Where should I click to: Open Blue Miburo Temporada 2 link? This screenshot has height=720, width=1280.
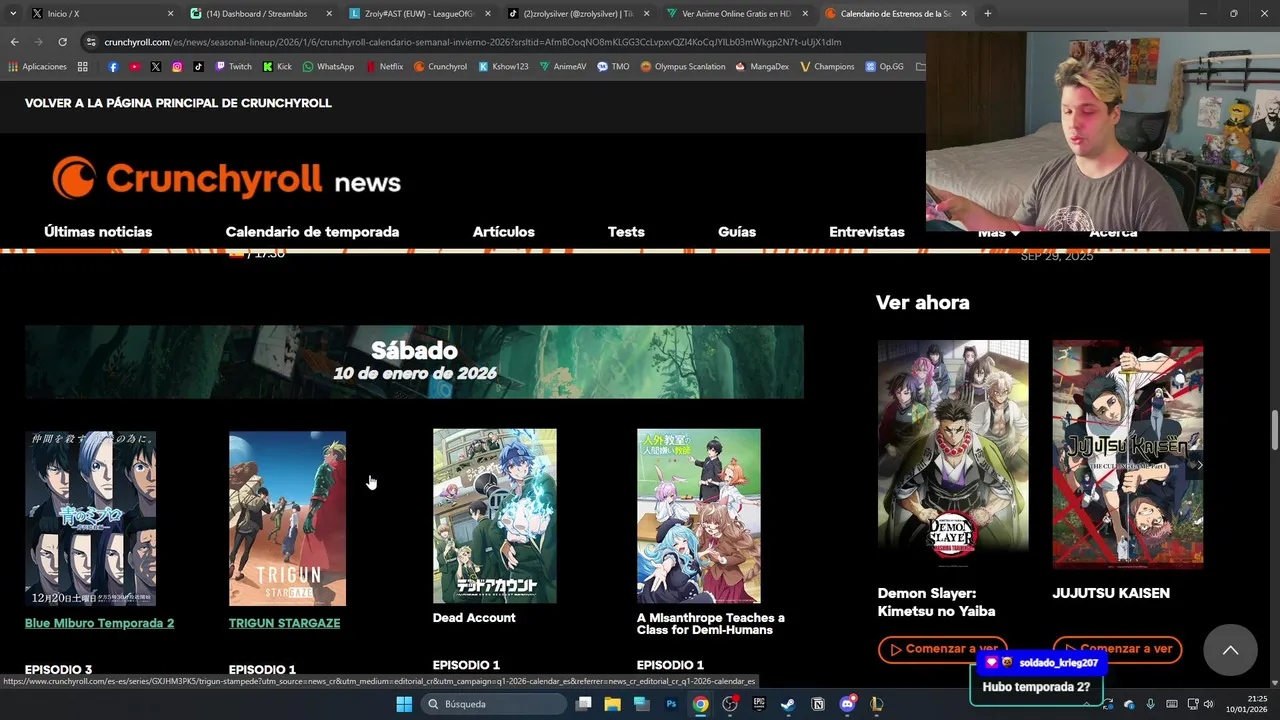[99, 623]
